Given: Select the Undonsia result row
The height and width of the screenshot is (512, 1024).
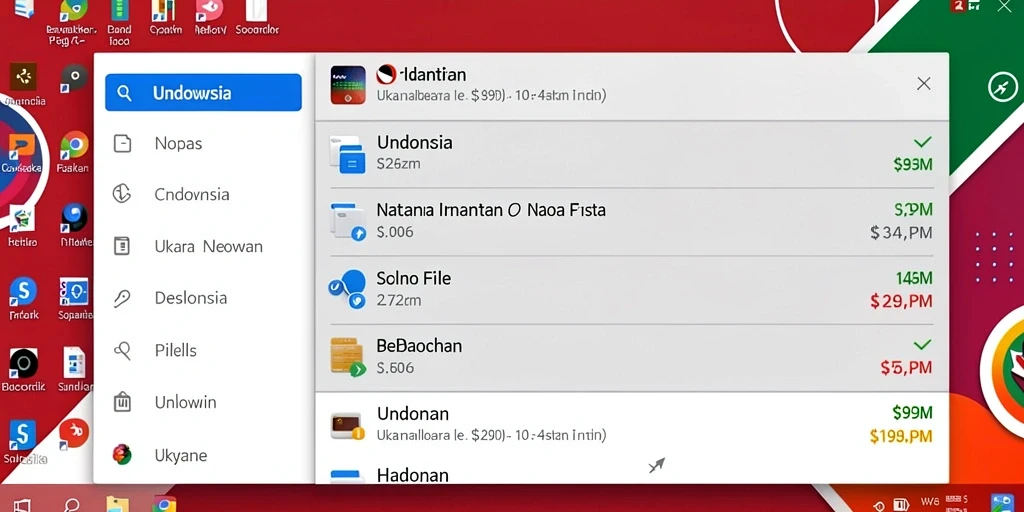Looking at the screenshot, I should pyautogui.click(x=632, y=154).
